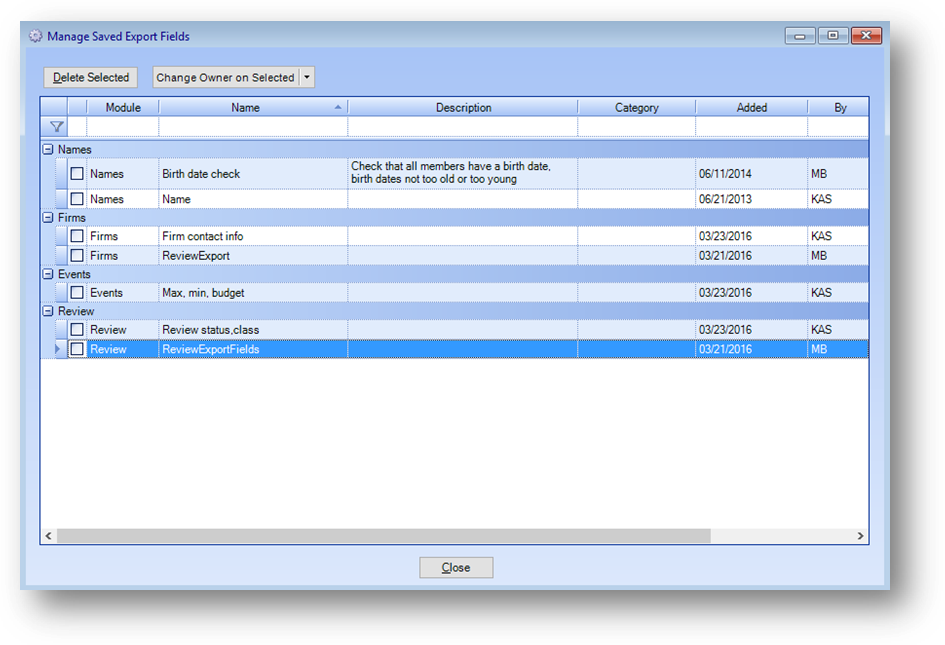Screen dimensions: 945x645
Task: Sort by the Module column header
Action: pyautogui.click(x=123, y=107)
